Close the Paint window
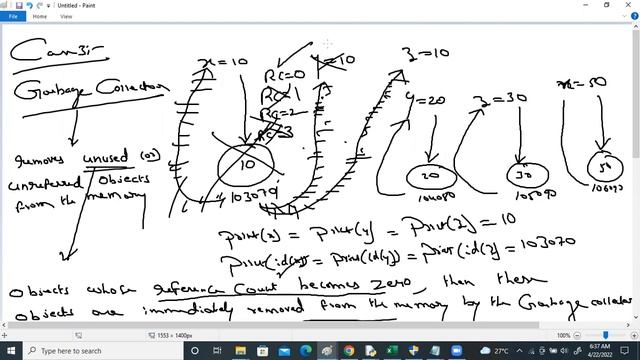Image resolution: width=640 pixels, height=360 pixels. pyautogui.click(x=629, y=5)
